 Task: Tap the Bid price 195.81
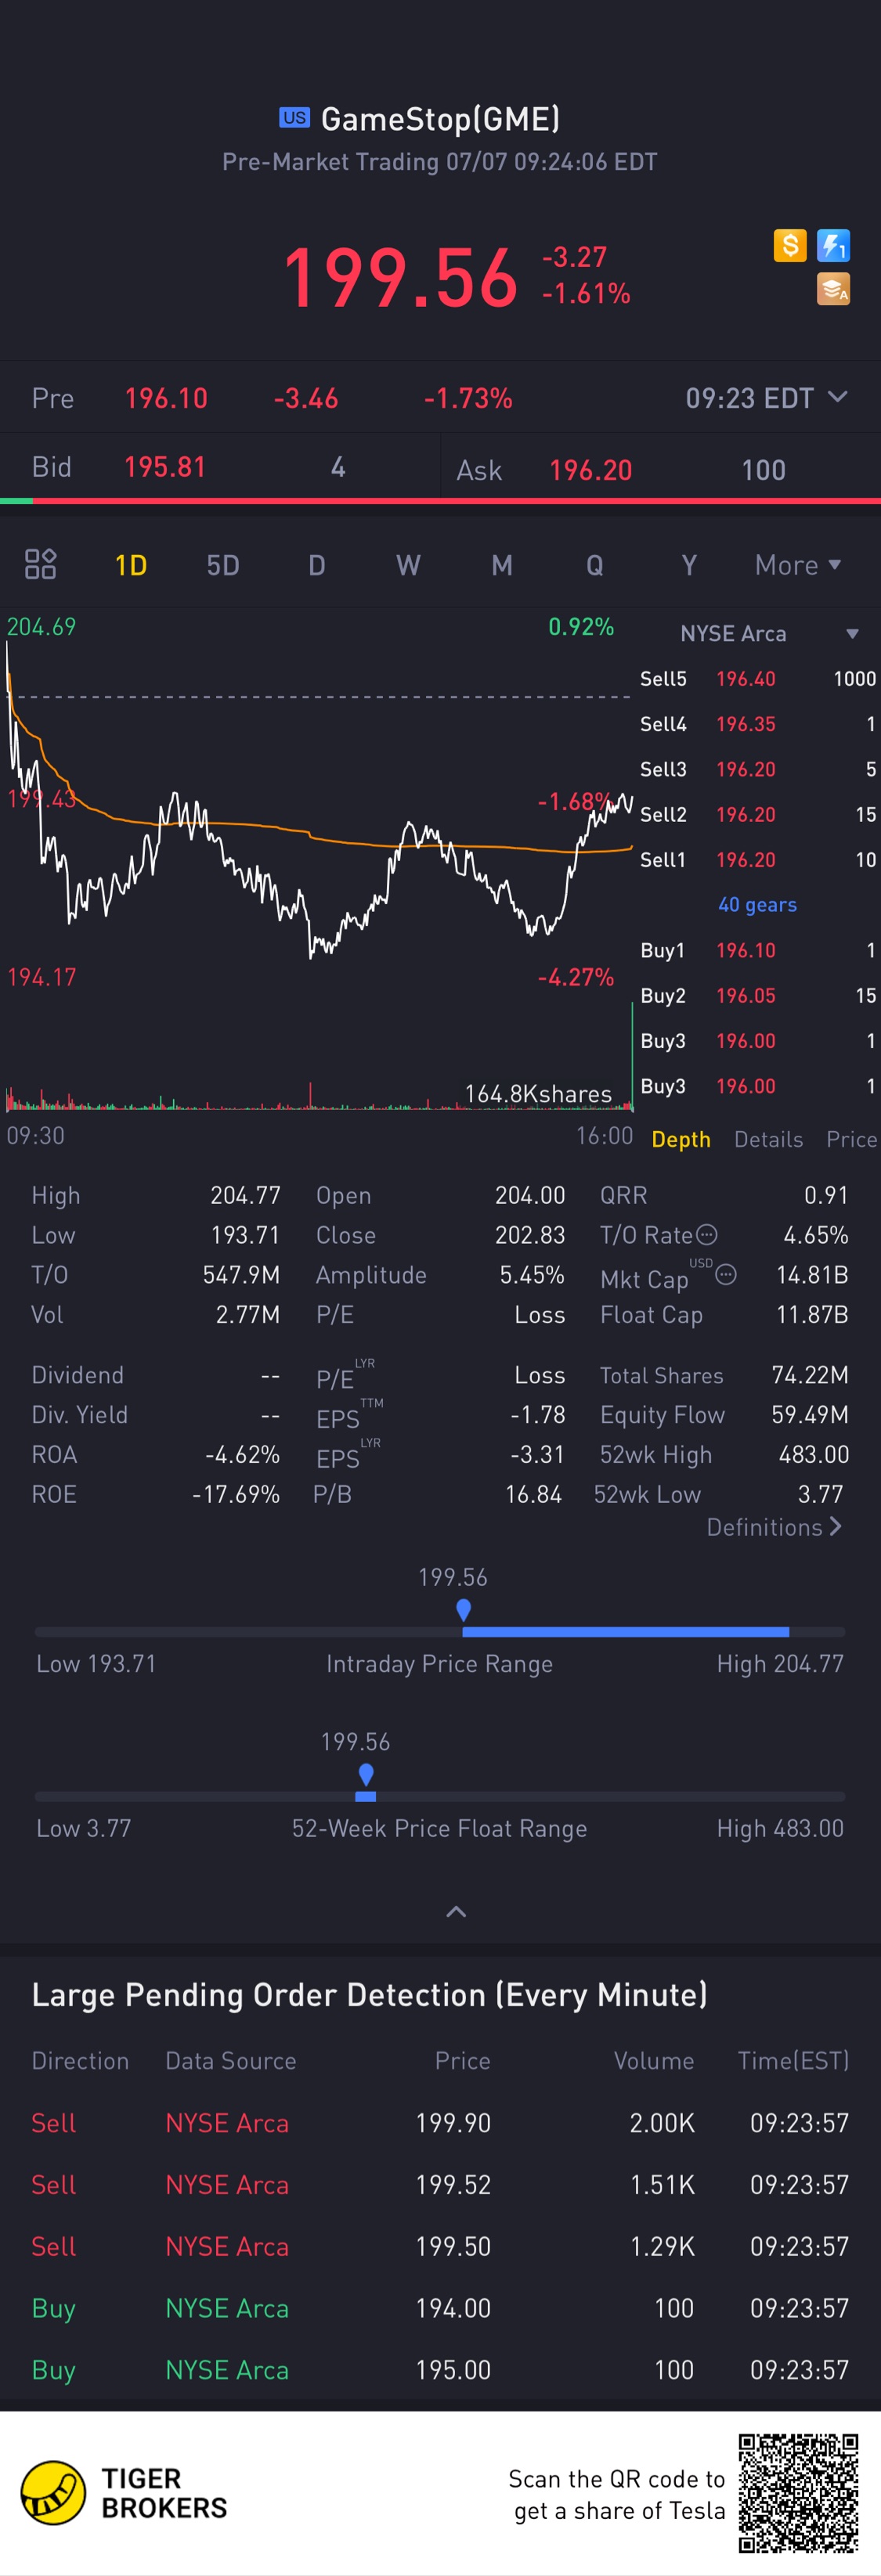[x=165, y=467]
